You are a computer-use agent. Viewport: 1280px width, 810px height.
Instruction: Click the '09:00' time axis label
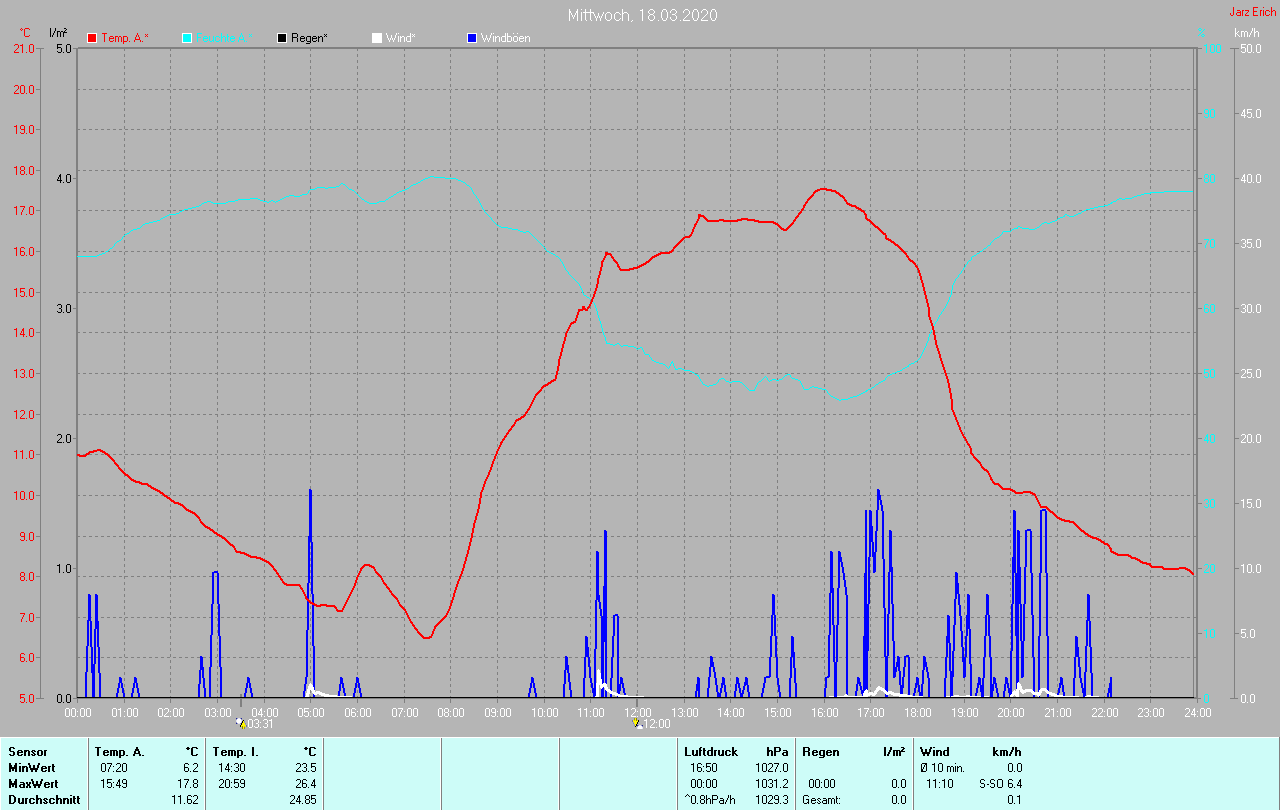pyautogui.click(x=498, y=713)
